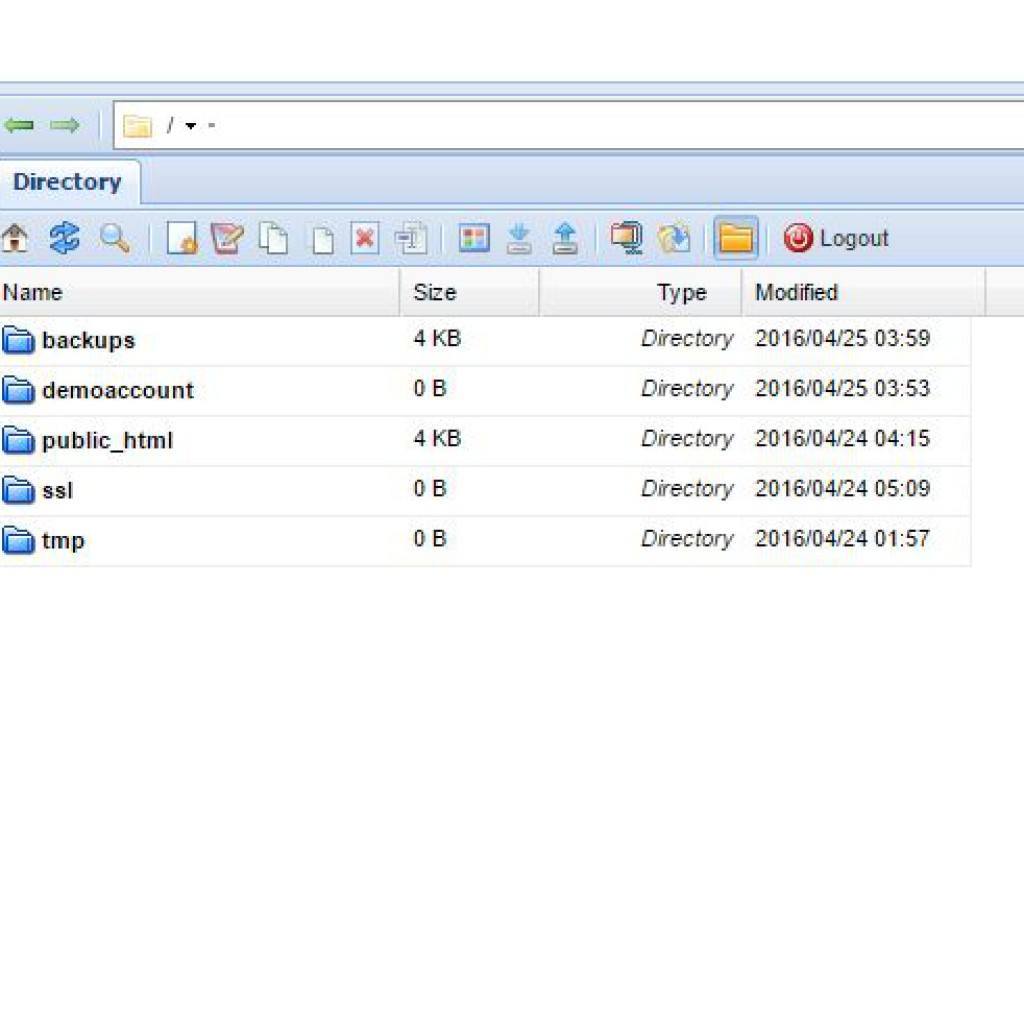Switch to the Directory tab

pos(67,182)
